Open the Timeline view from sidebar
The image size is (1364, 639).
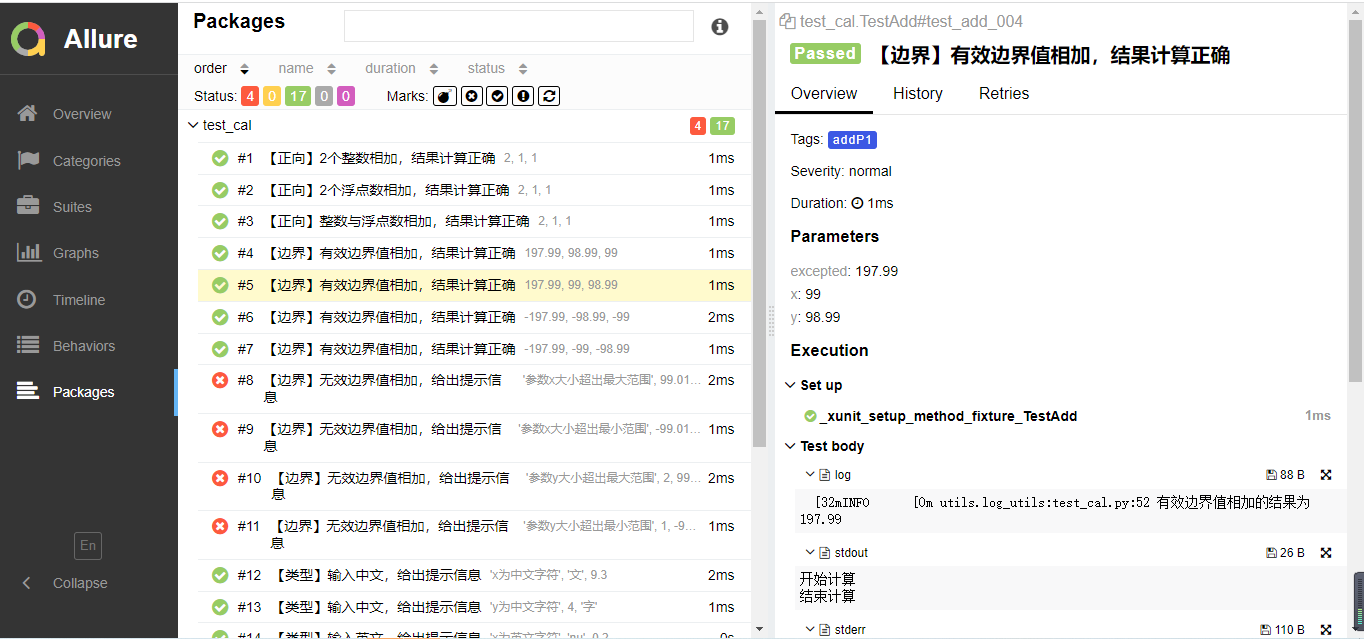[78, 300]
